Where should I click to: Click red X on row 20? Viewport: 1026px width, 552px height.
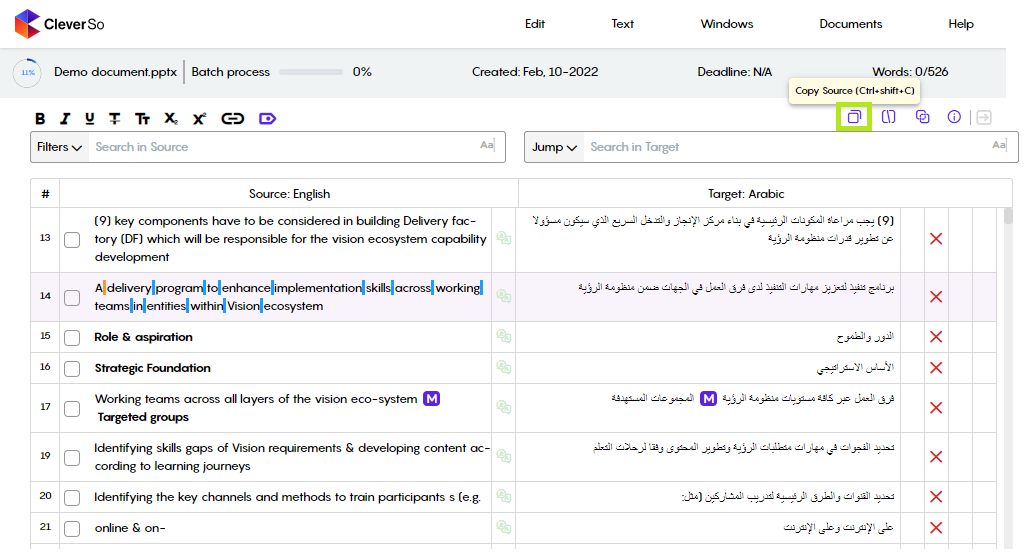[936, 497]
